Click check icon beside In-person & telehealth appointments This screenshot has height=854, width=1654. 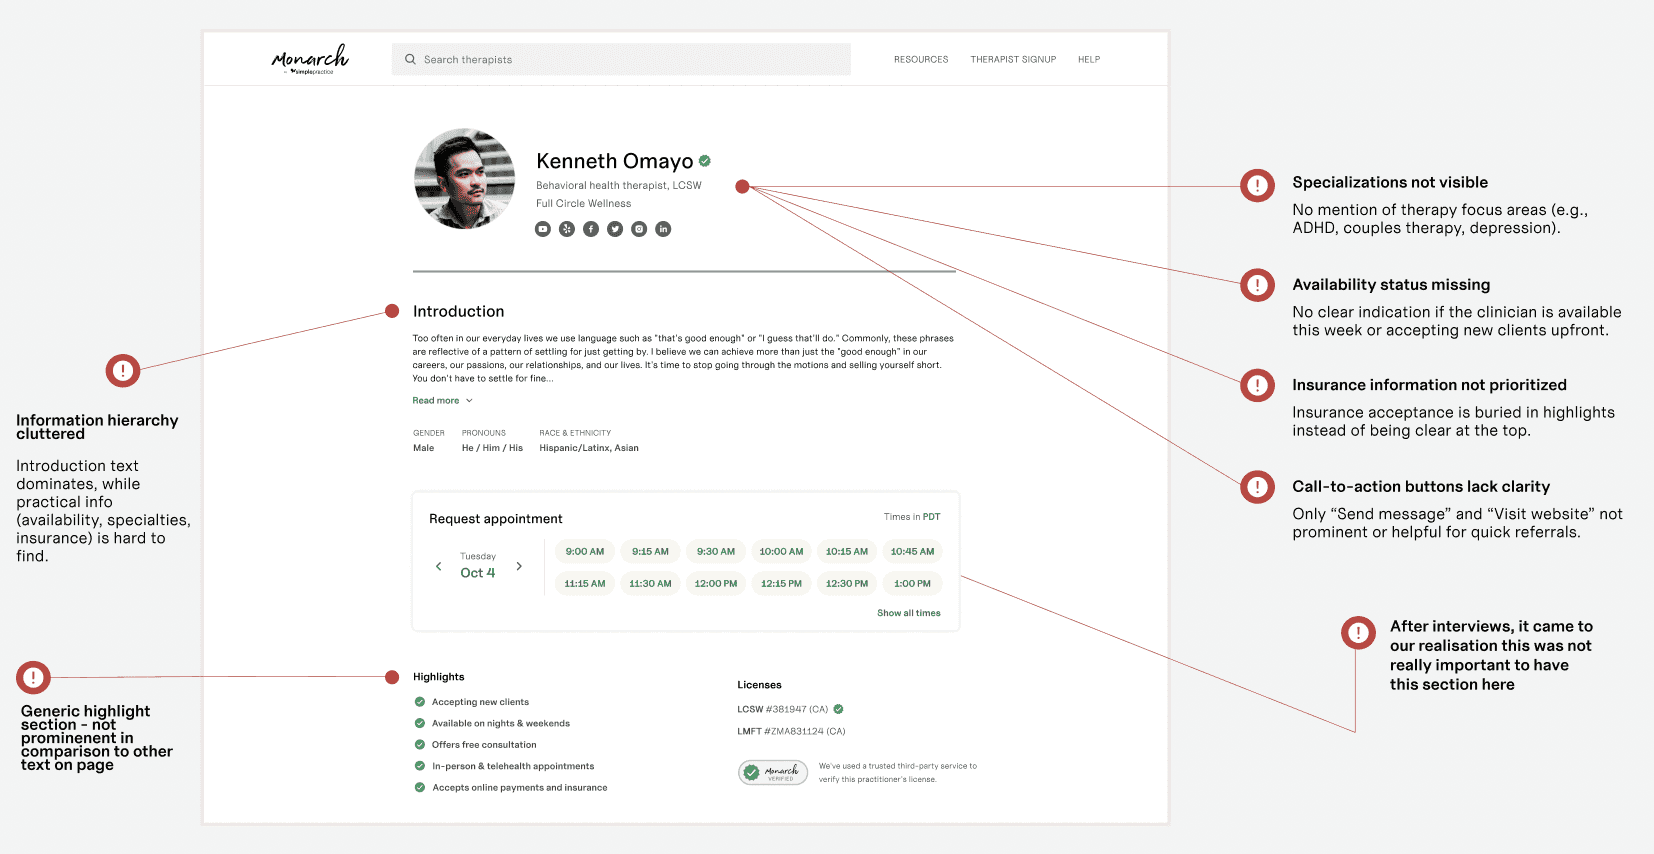(420, 766)
